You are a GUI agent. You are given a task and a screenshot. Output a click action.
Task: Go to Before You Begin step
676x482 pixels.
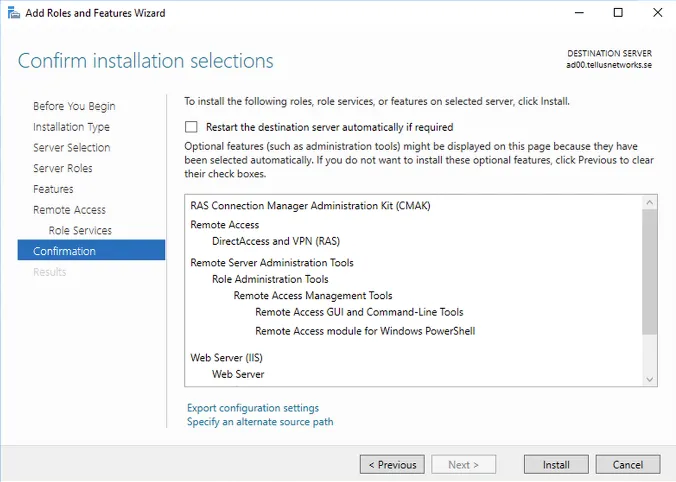(x=74, y=106)
